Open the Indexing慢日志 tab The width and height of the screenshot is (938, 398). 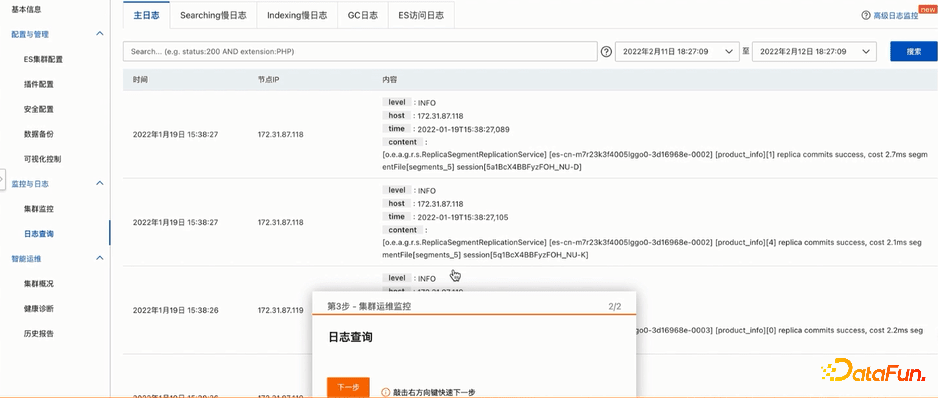tap(297, 16)
